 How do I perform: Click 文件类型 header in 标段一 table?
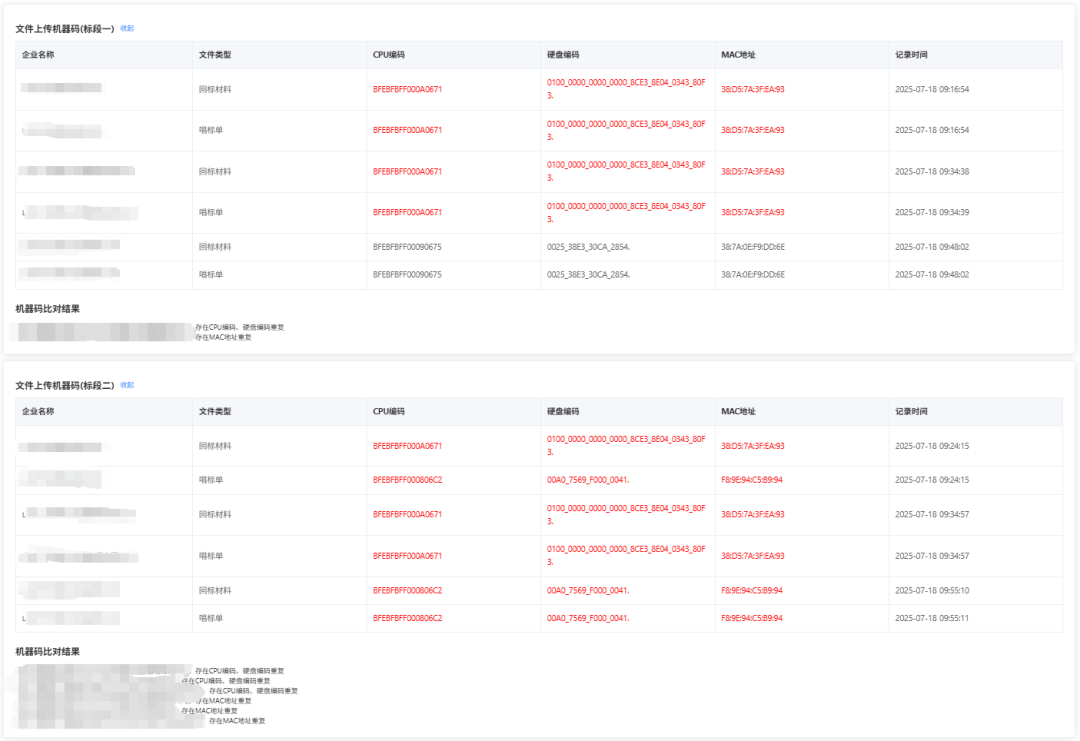(x=215, y=55)
